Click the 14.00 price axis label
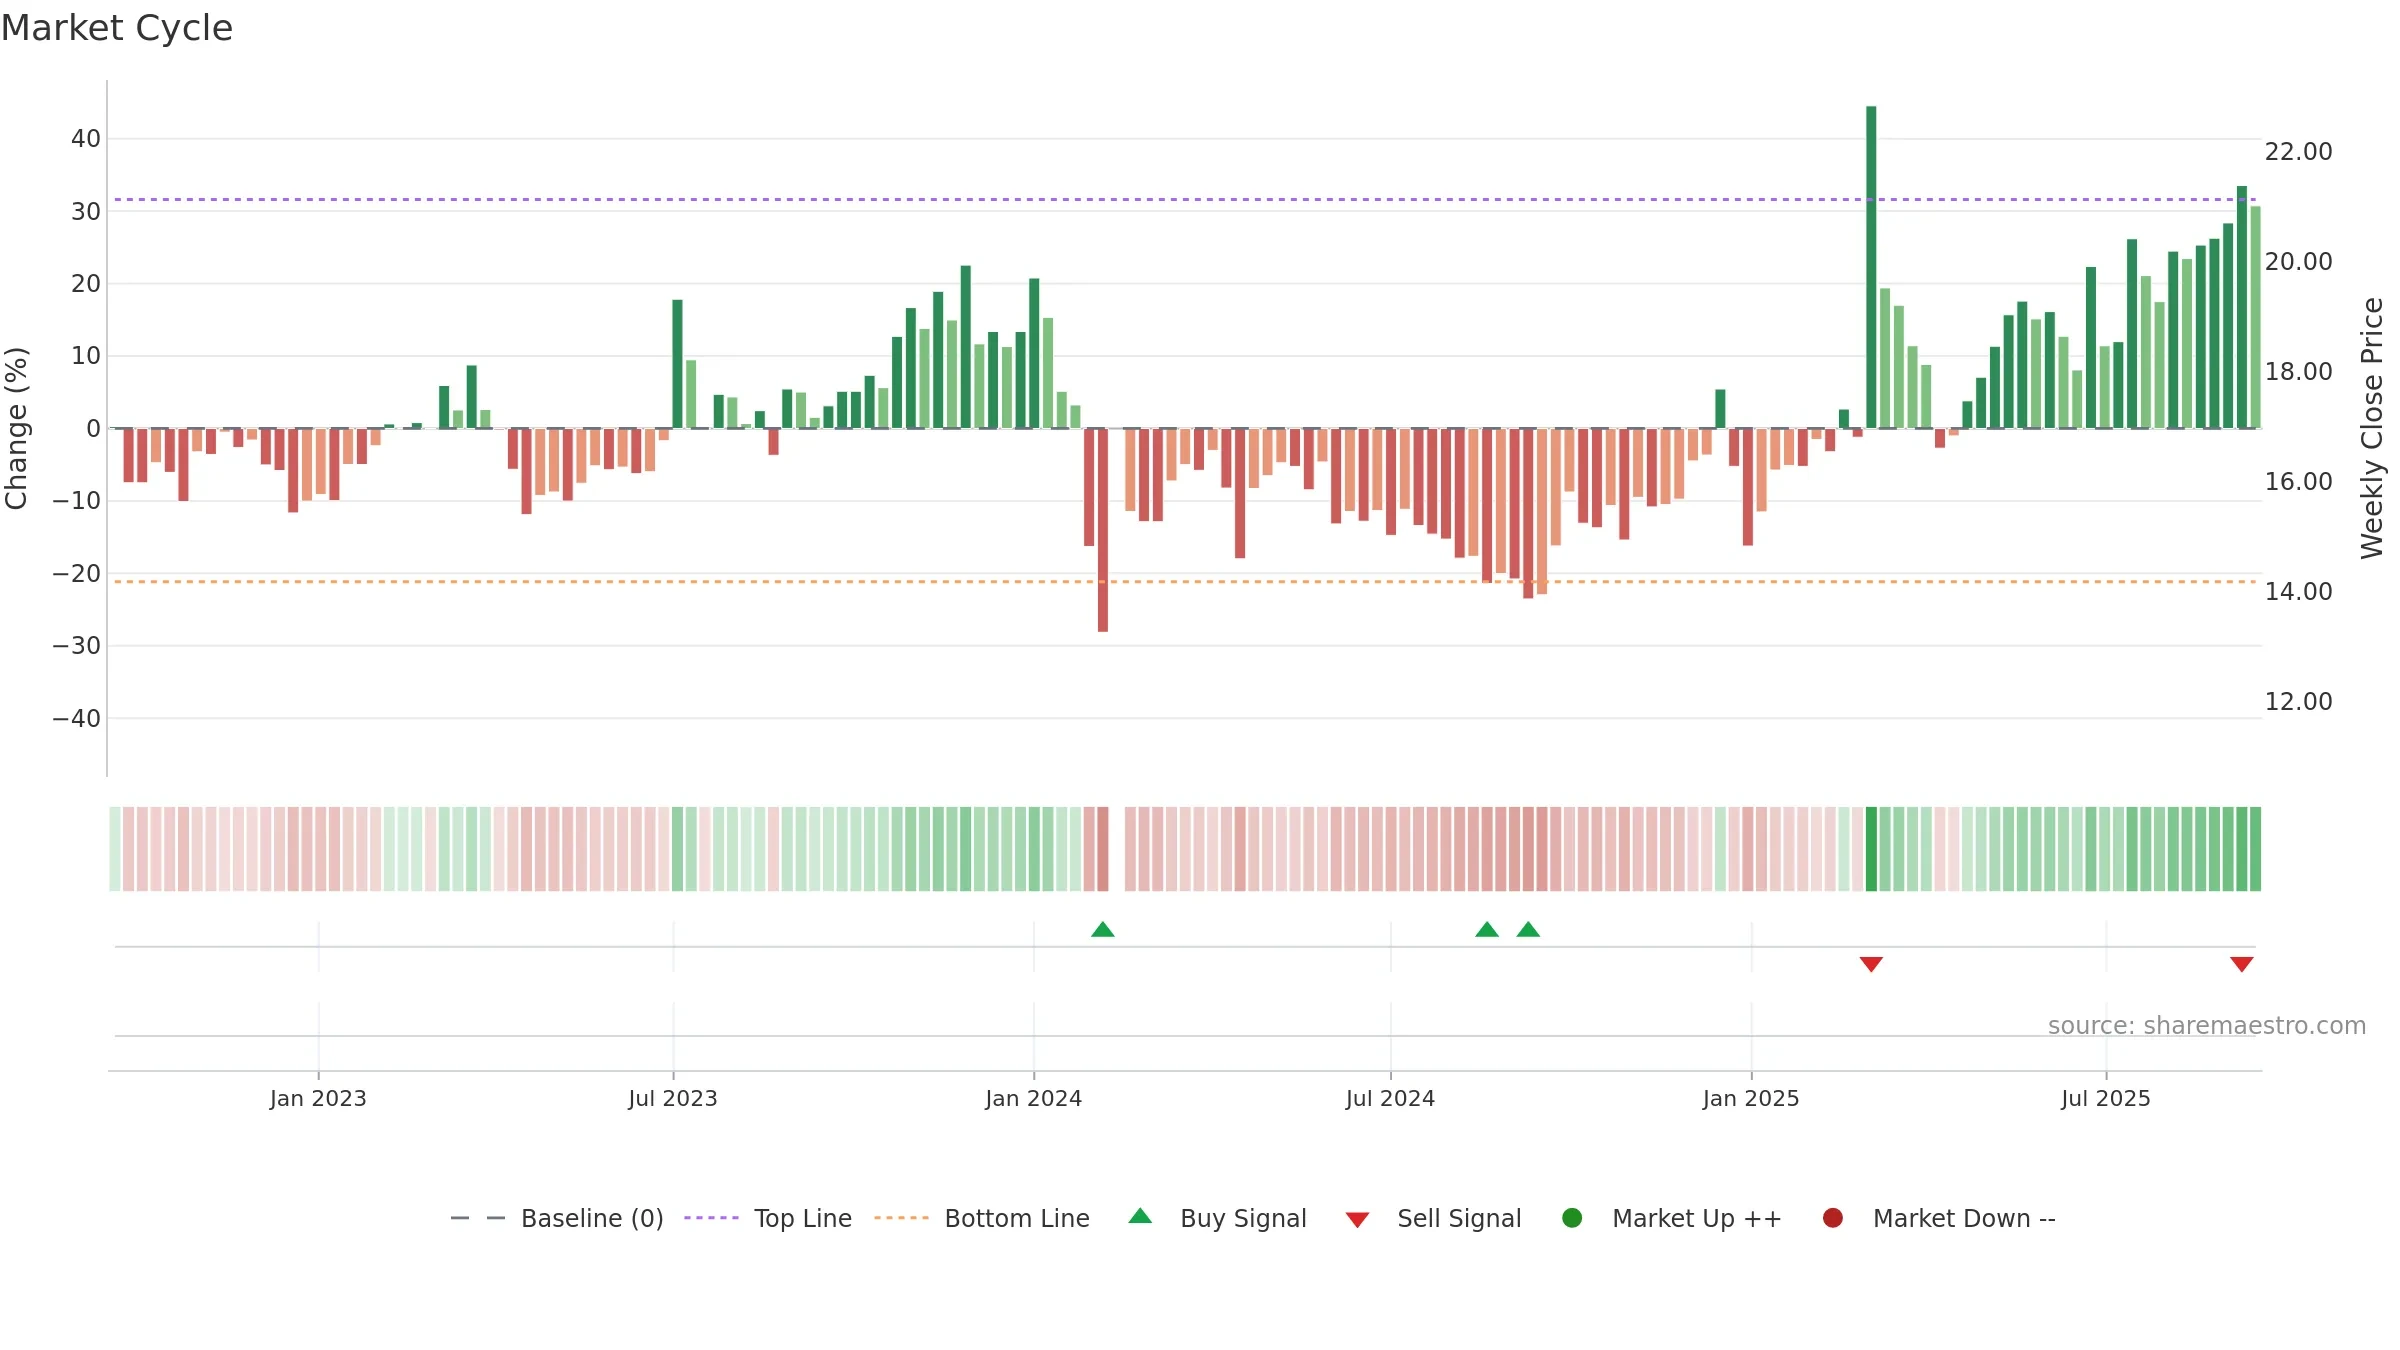The image size is (2400, 1350). pos(2298,592)
